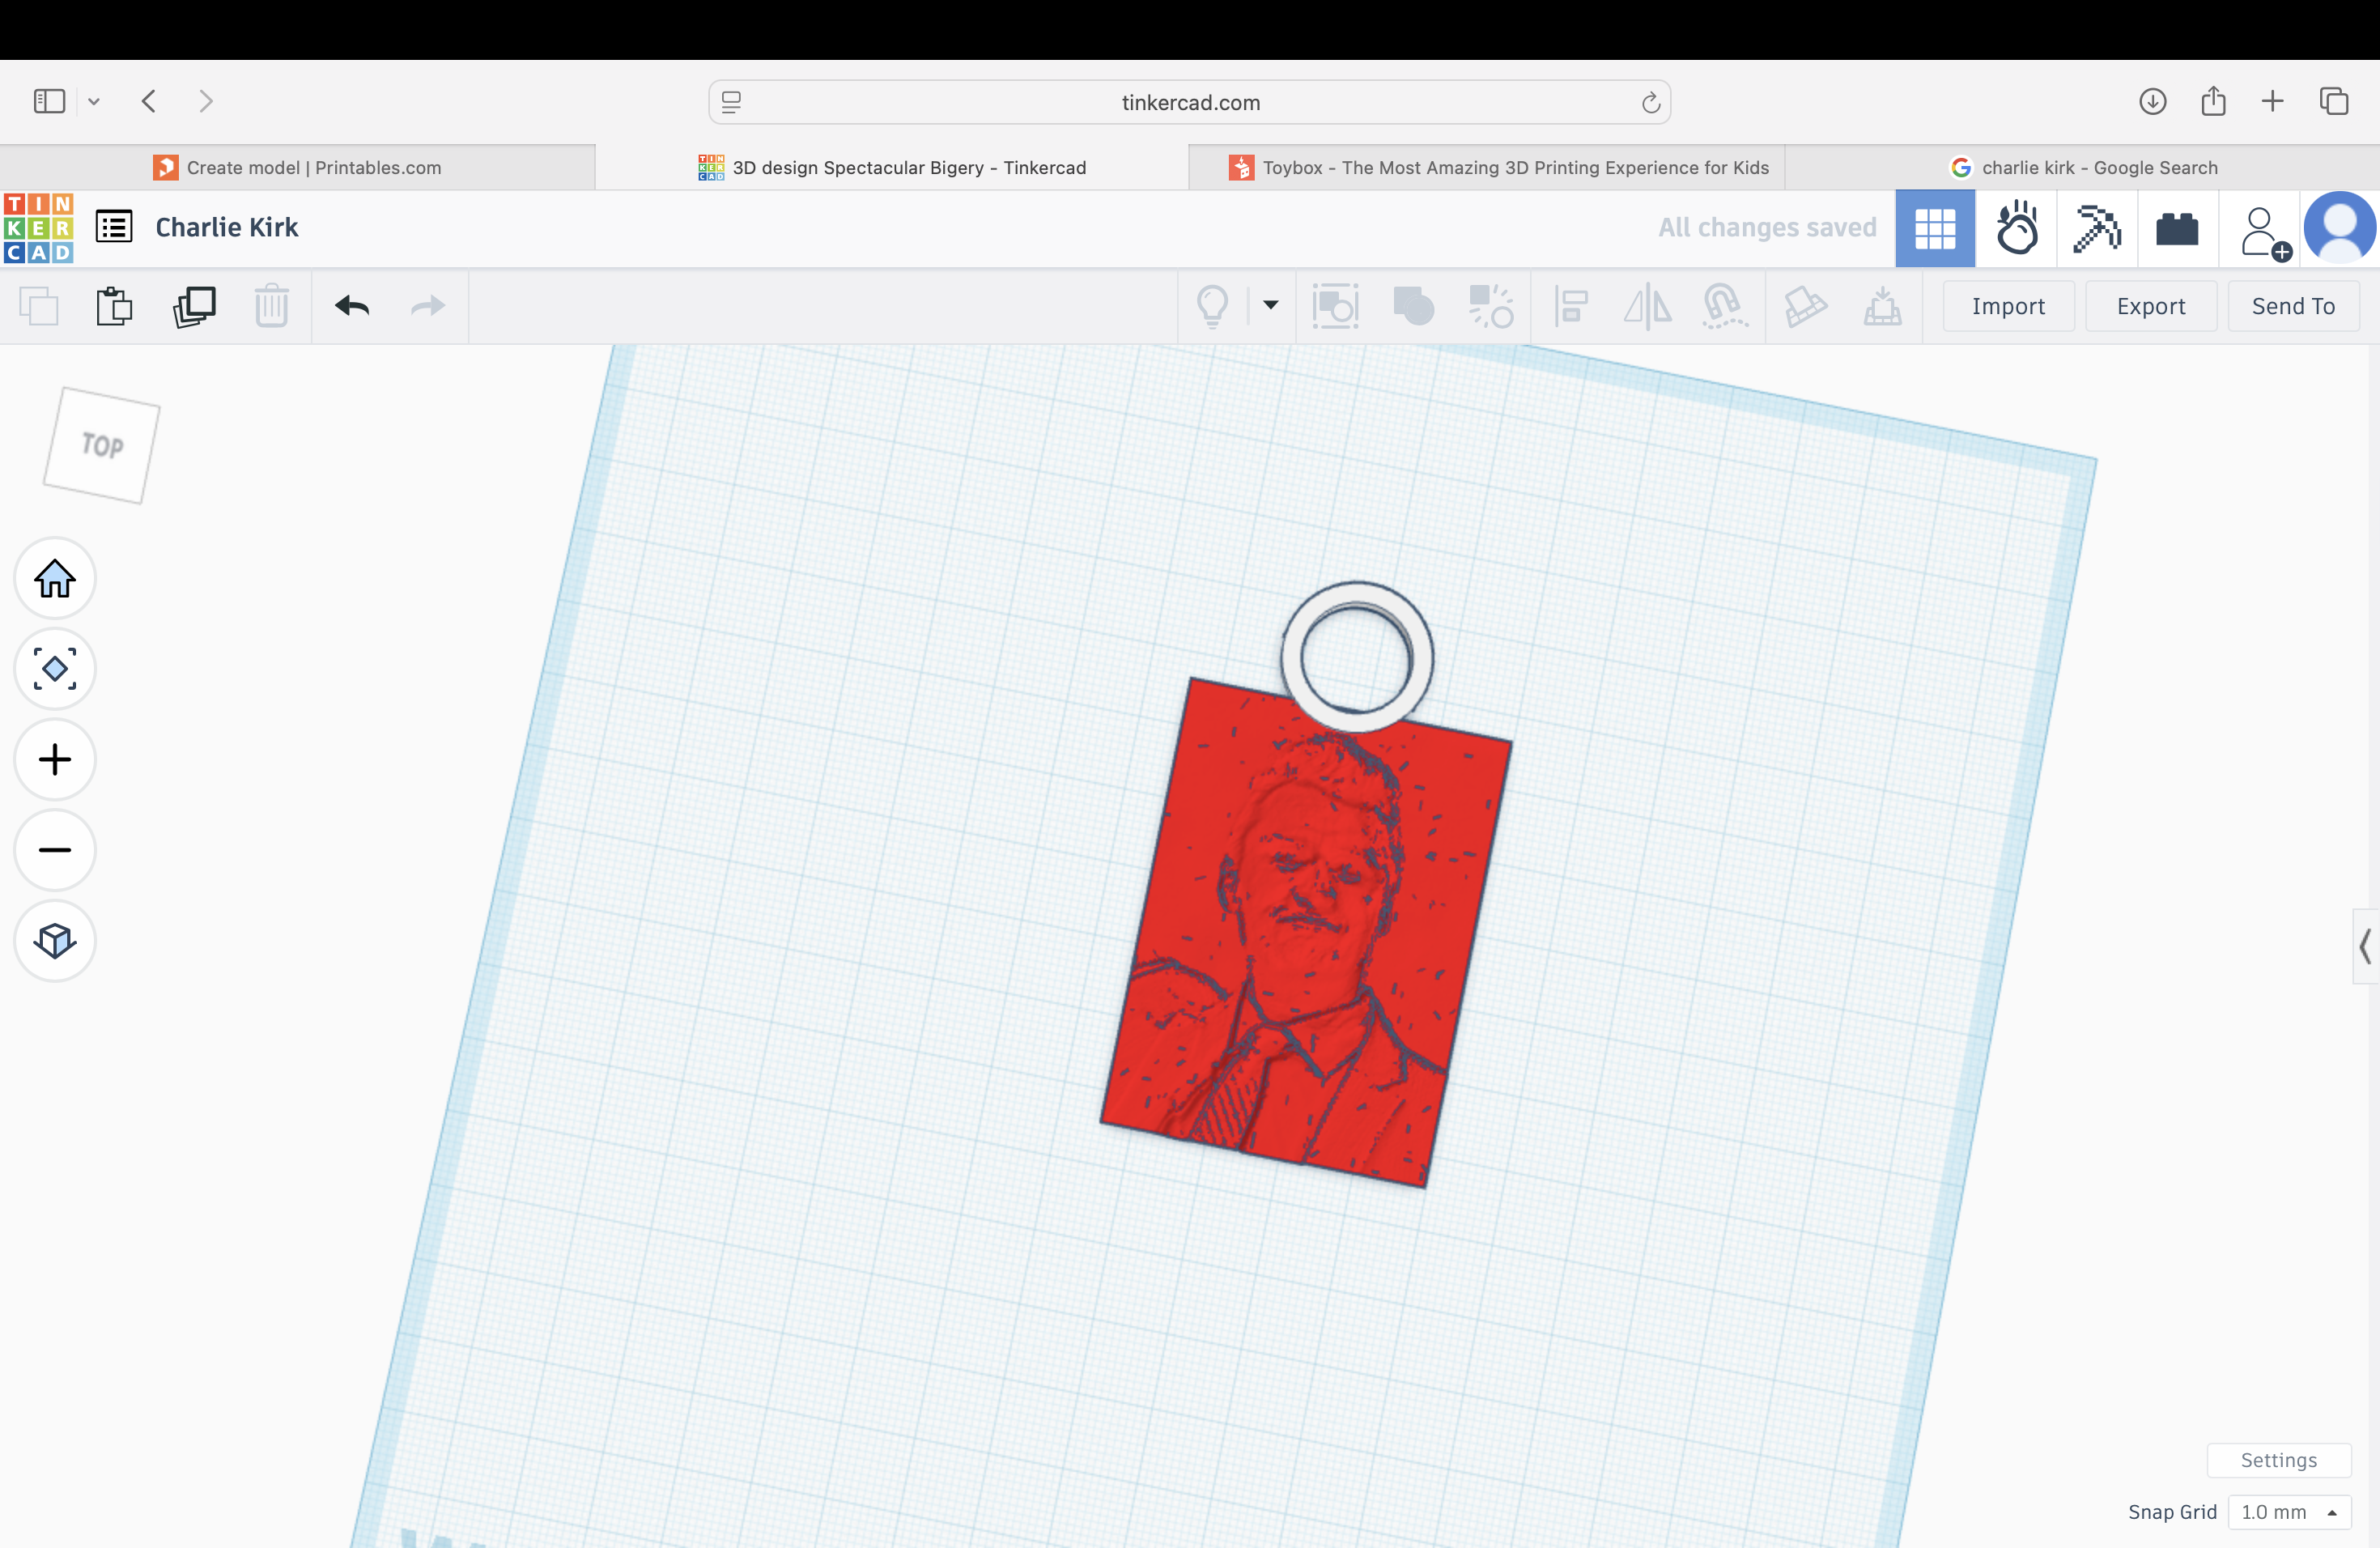
Task: Click the Align tool icon
Action: point(1571,306)
